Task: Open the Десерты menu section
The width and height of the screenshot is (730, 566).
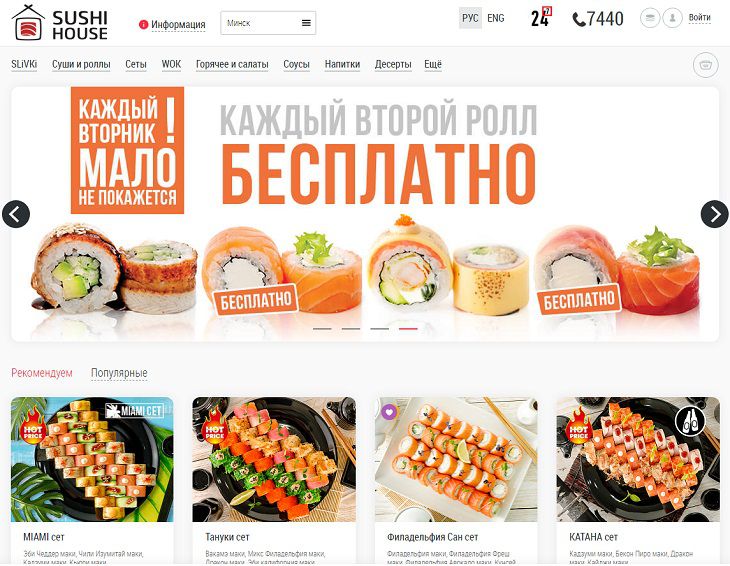Action: 393,64
